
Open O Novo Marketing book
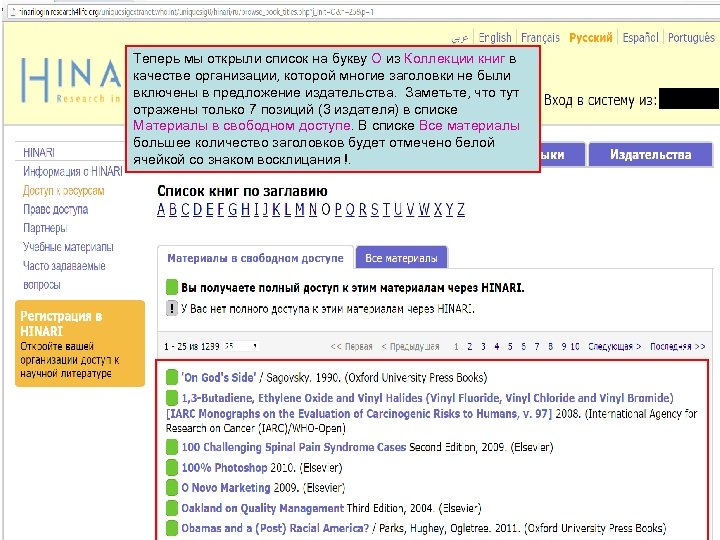(x=225, y=488)
